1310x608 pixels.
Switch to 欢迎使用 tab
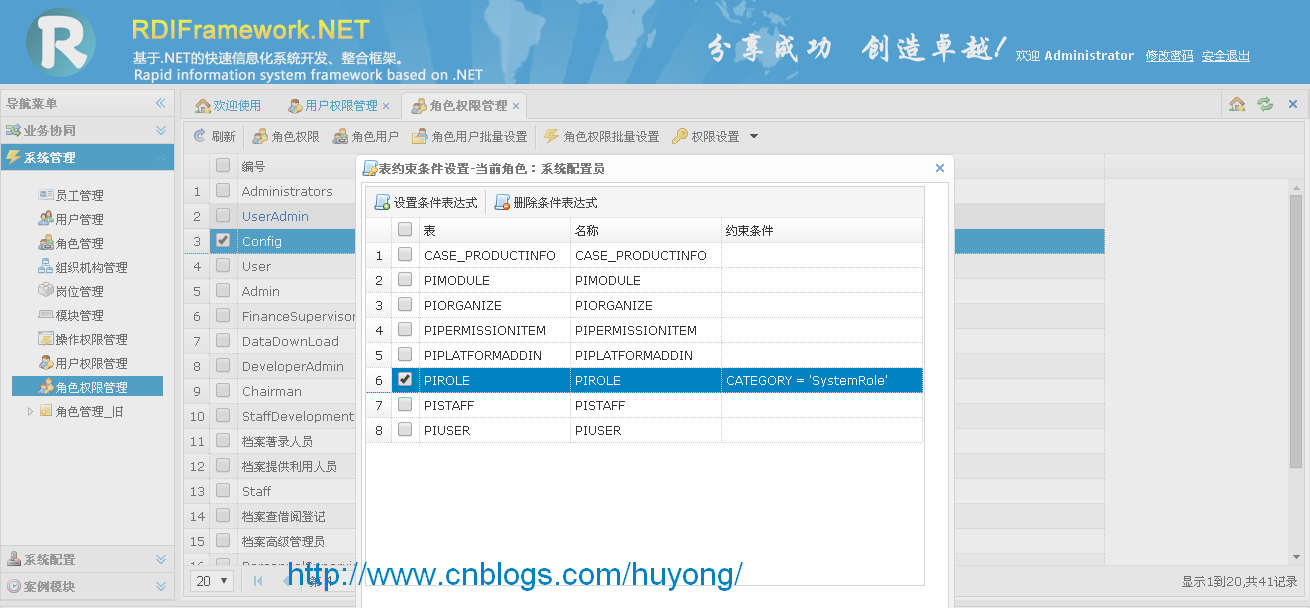tap(228, 105)
